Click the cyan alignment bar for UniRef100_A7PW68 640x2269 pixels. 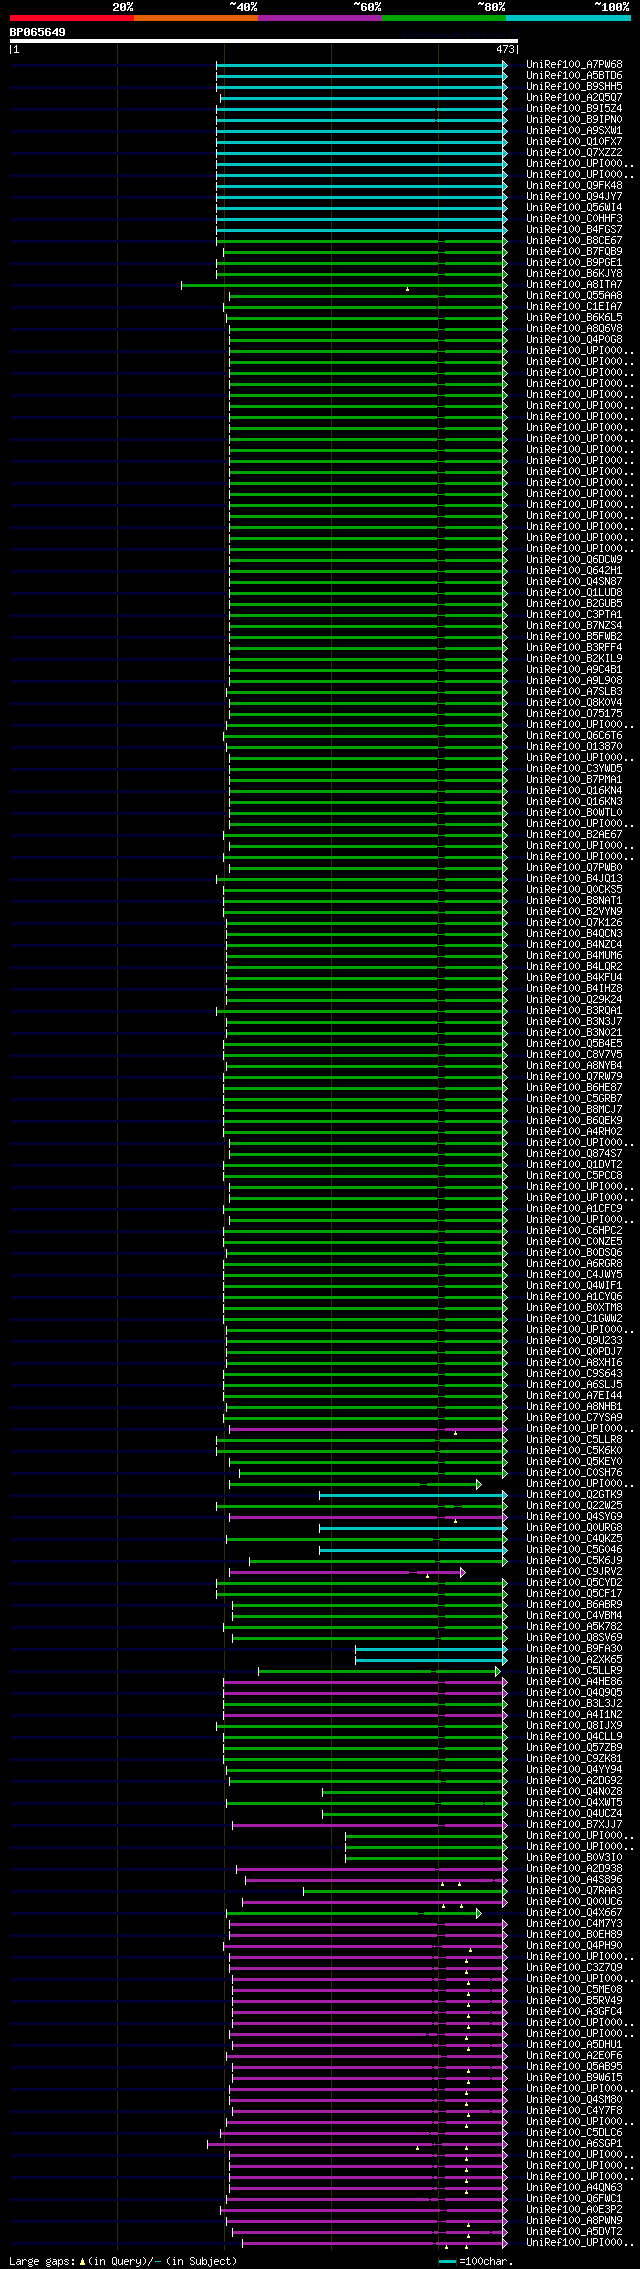coord(361,65)
